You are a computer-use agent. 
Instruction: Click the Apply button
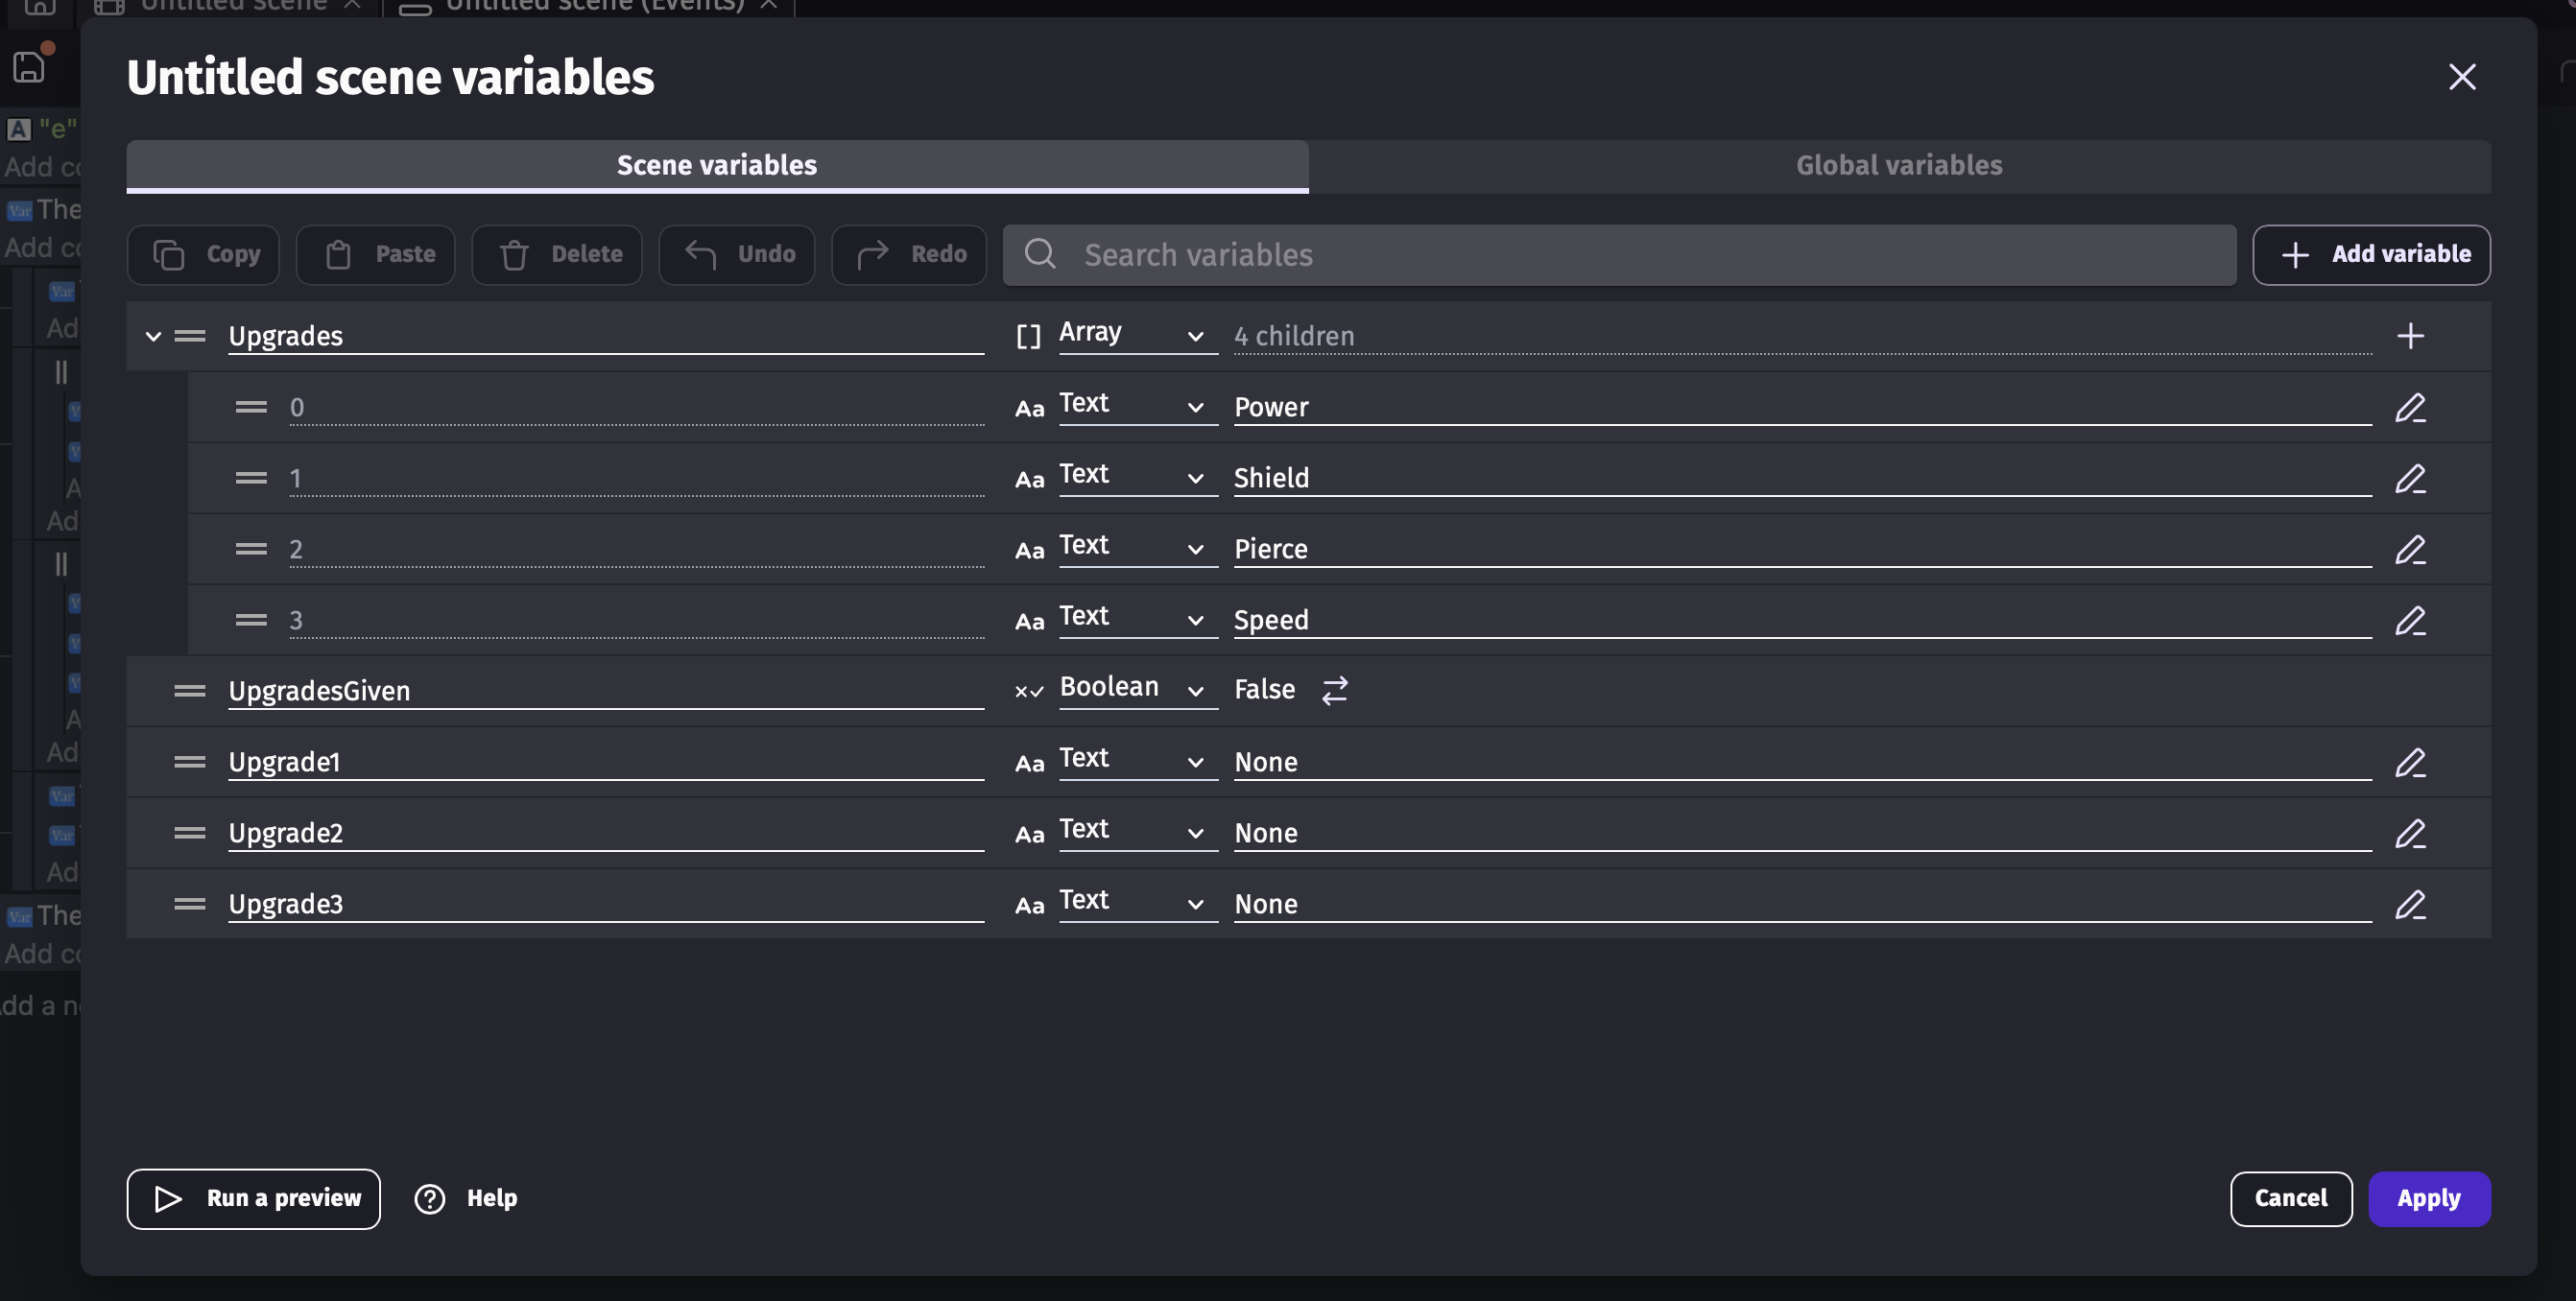[x=2428, y=1198]
